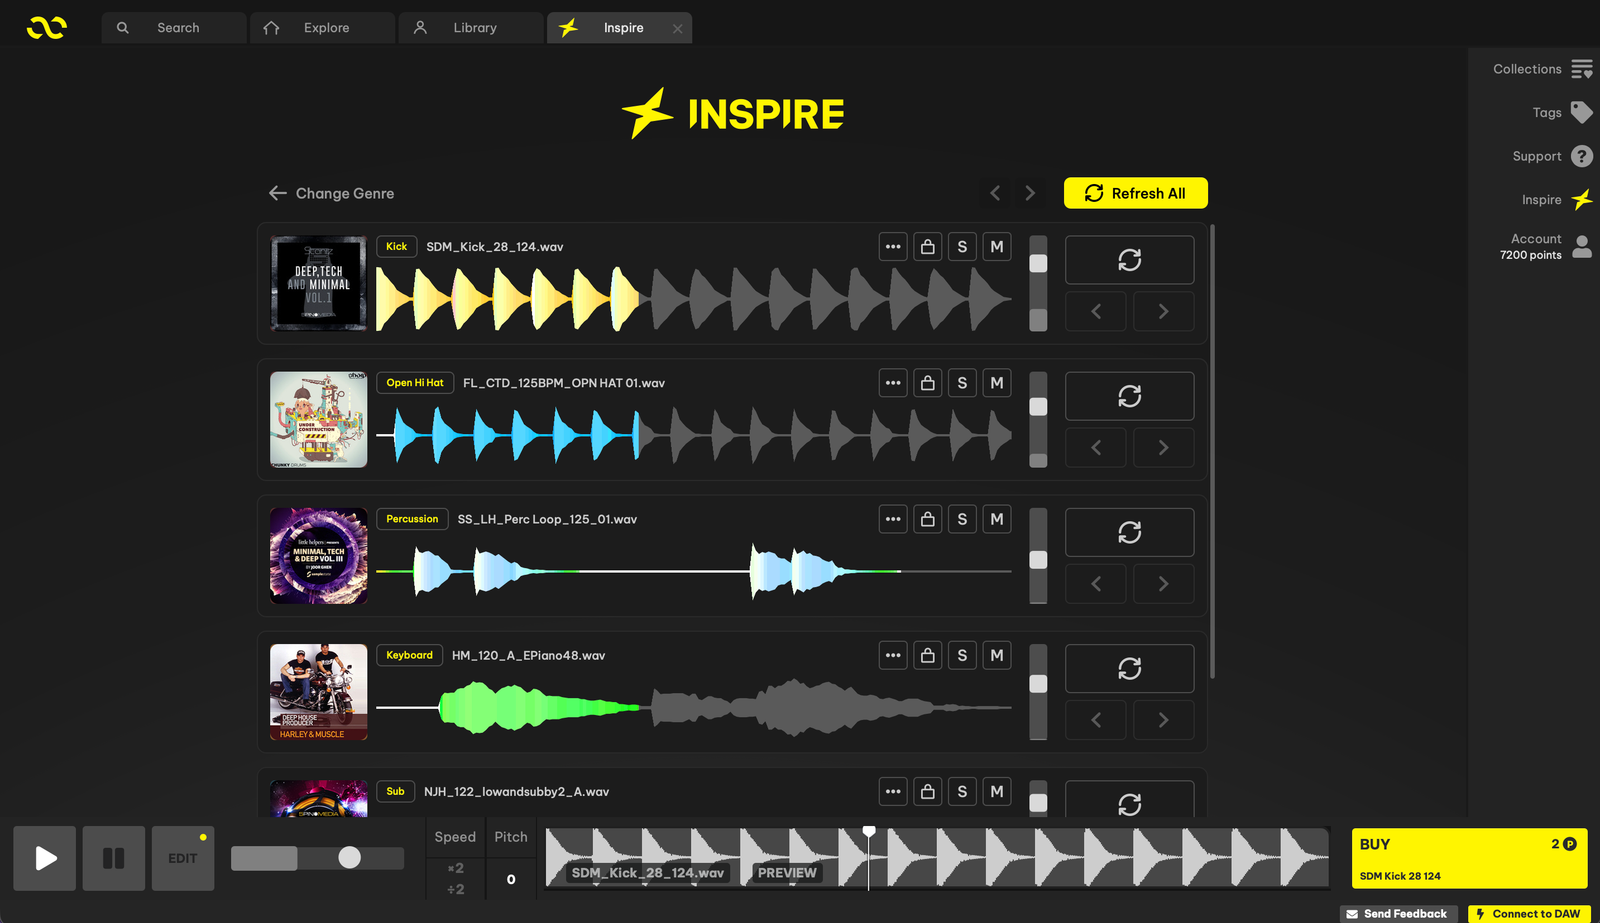
Task: Open the Inspire sidebar lightning icon
Action: (x=1582, y=199)
